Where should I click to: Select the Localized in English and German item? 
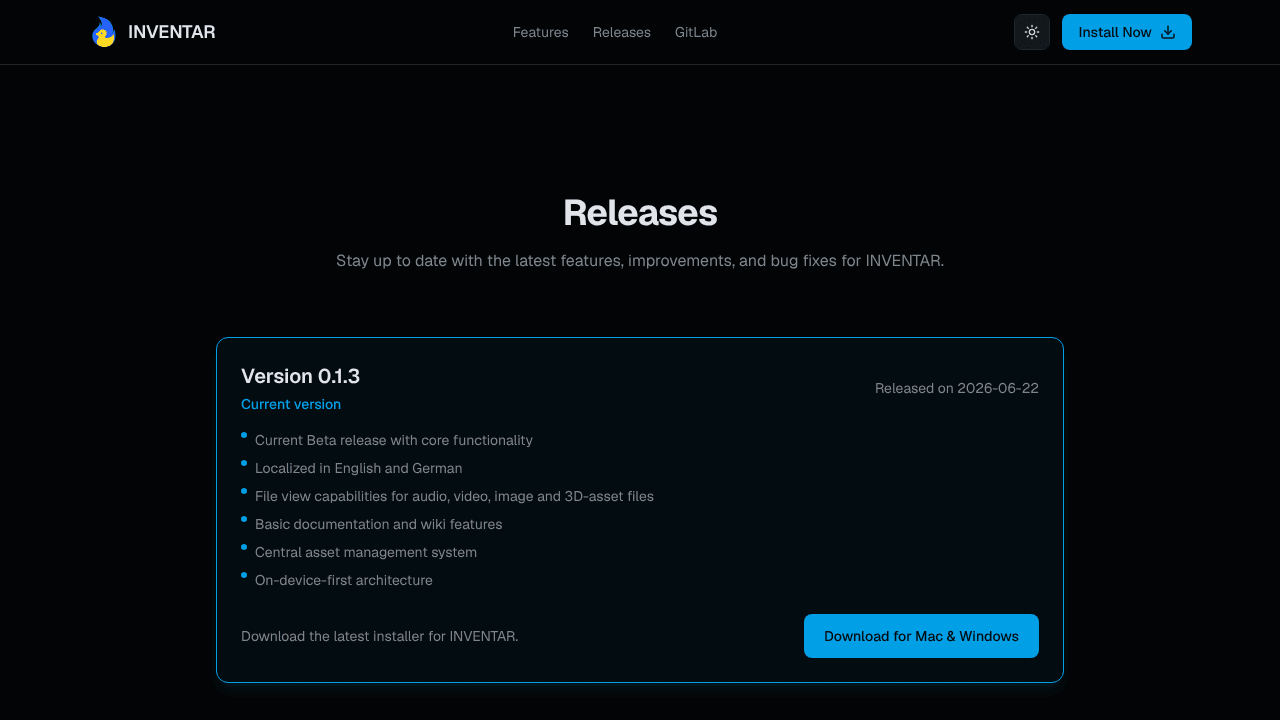(359, 468)
